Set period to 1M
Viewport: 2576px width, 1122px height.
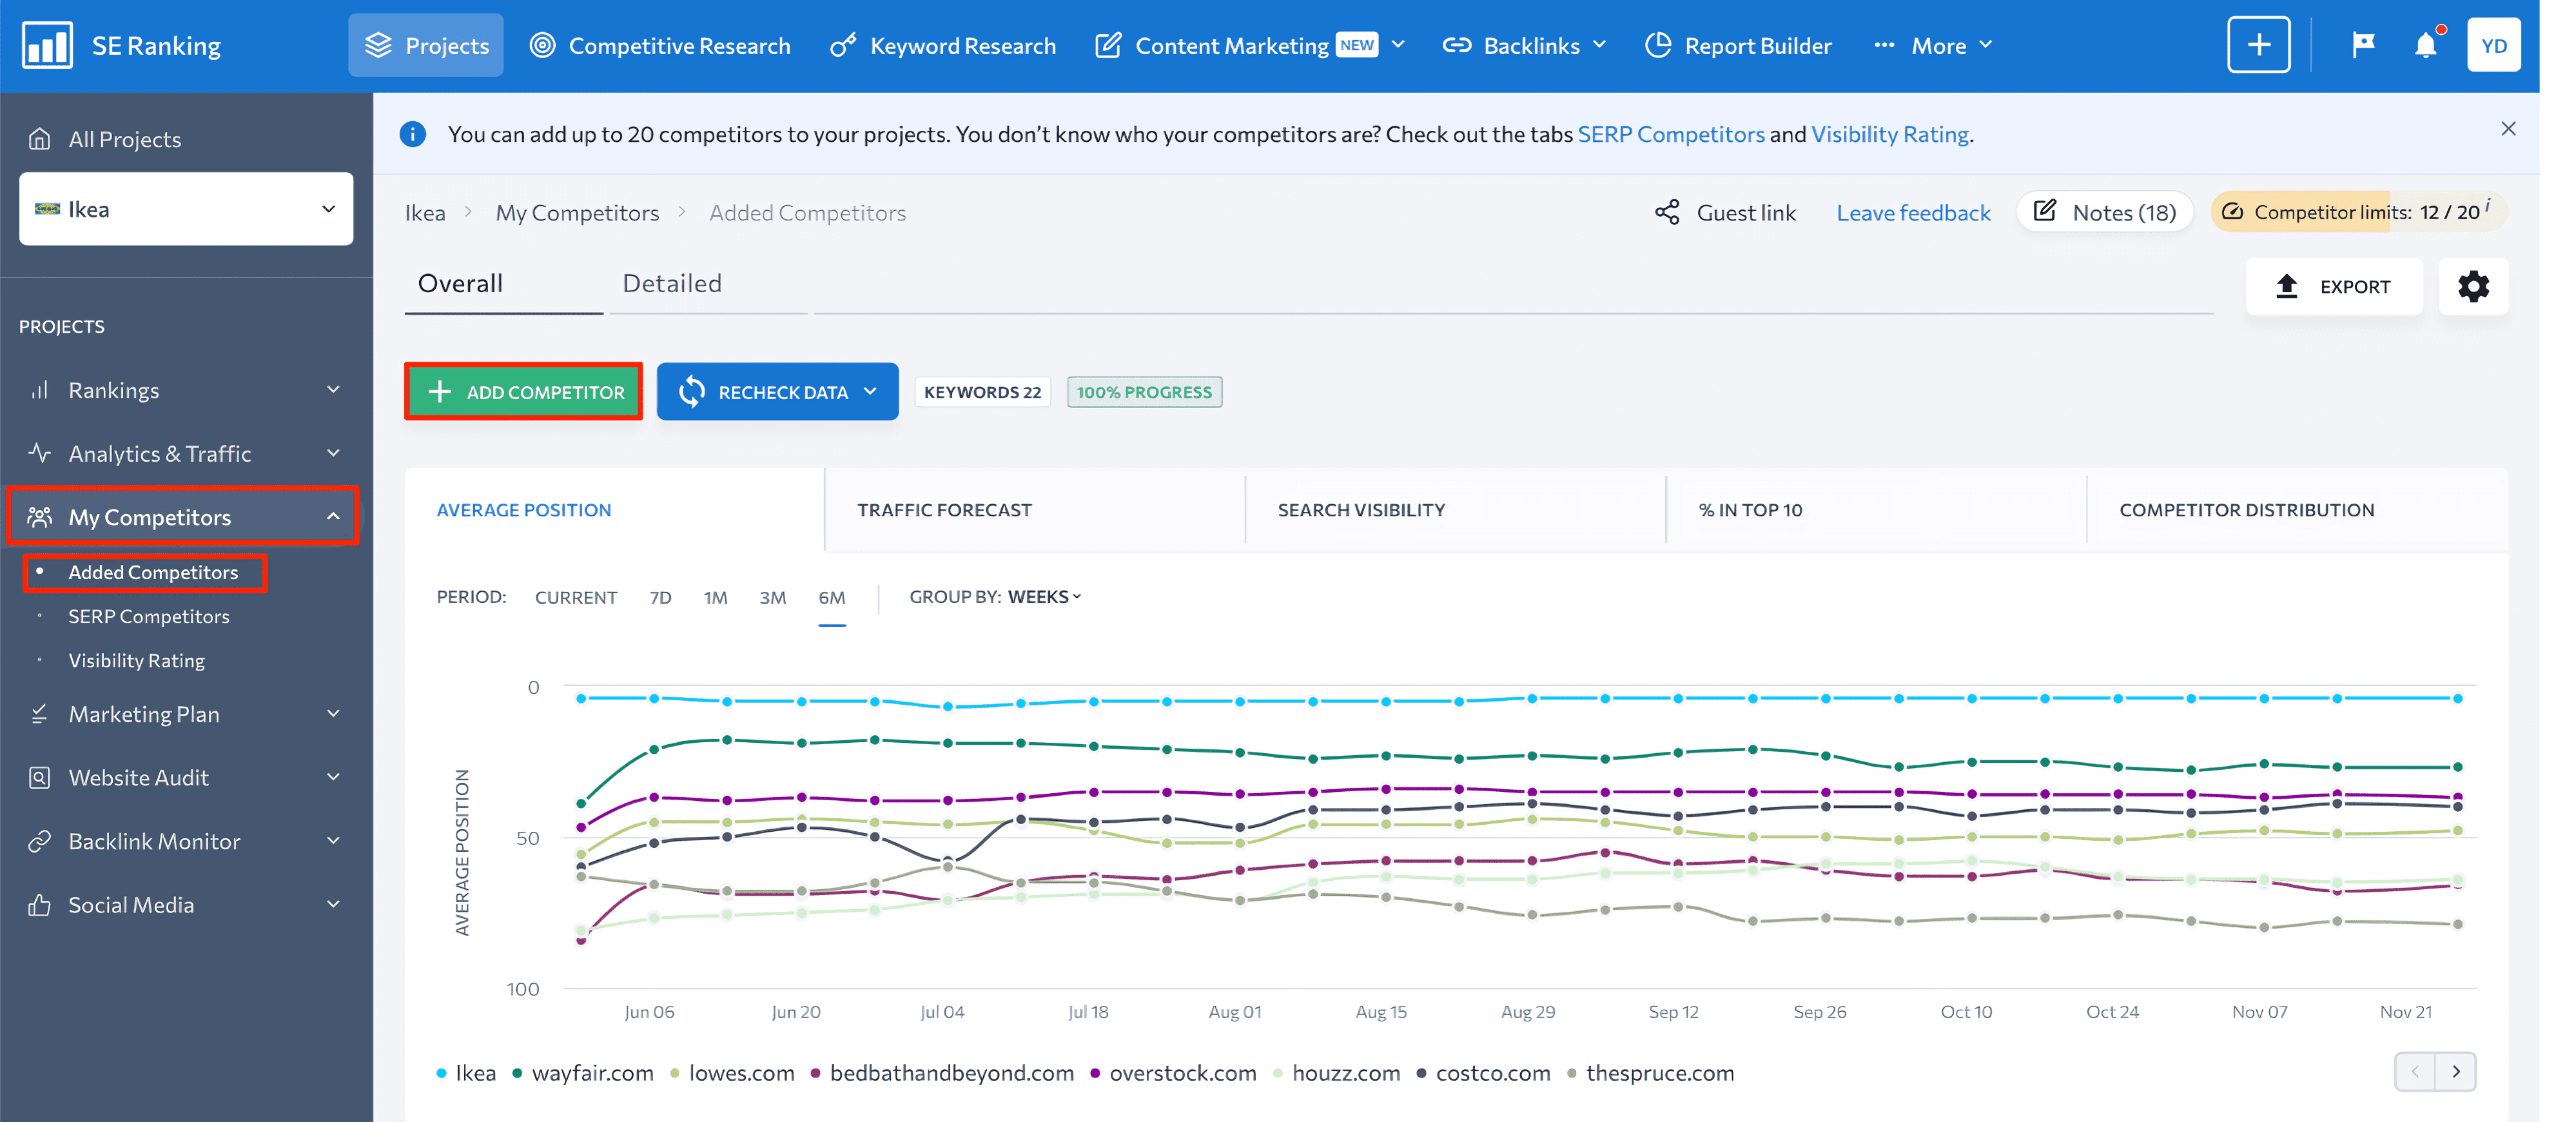pyautogui.click(x=715, y=598)
